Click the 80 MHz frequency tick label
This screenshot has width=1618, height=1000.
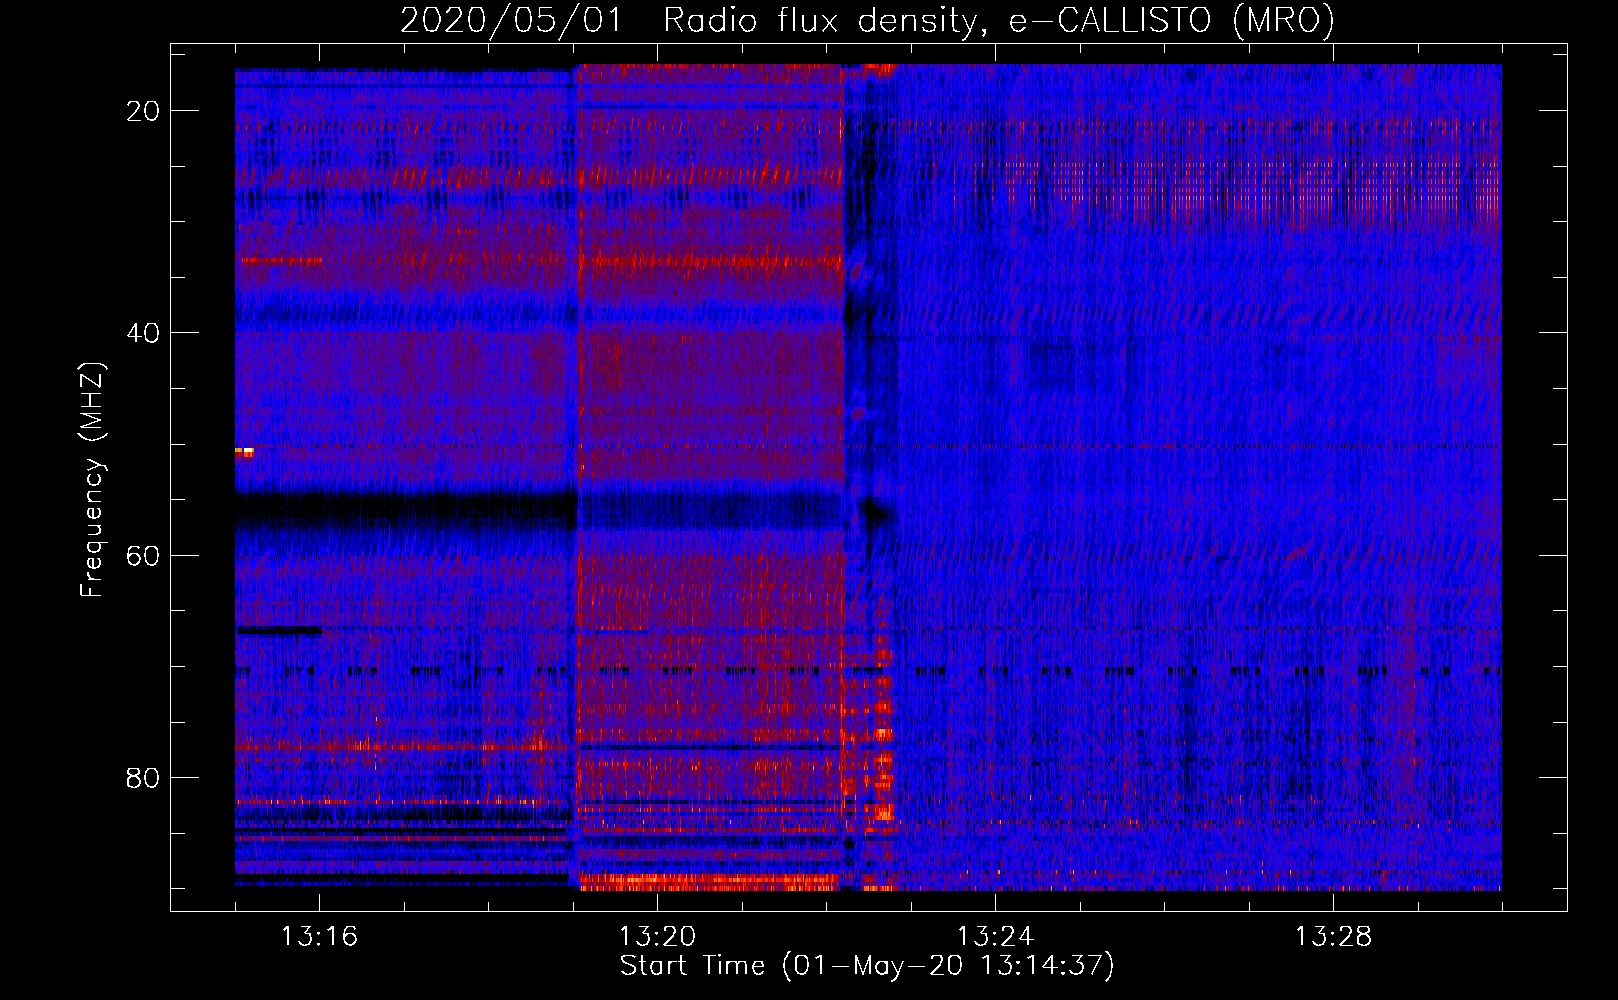tap(143, 777)
